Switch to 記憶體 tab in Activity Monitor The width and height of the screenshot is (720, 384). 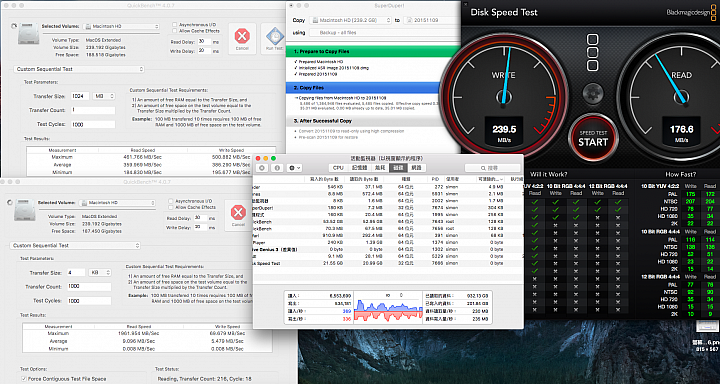360,168
